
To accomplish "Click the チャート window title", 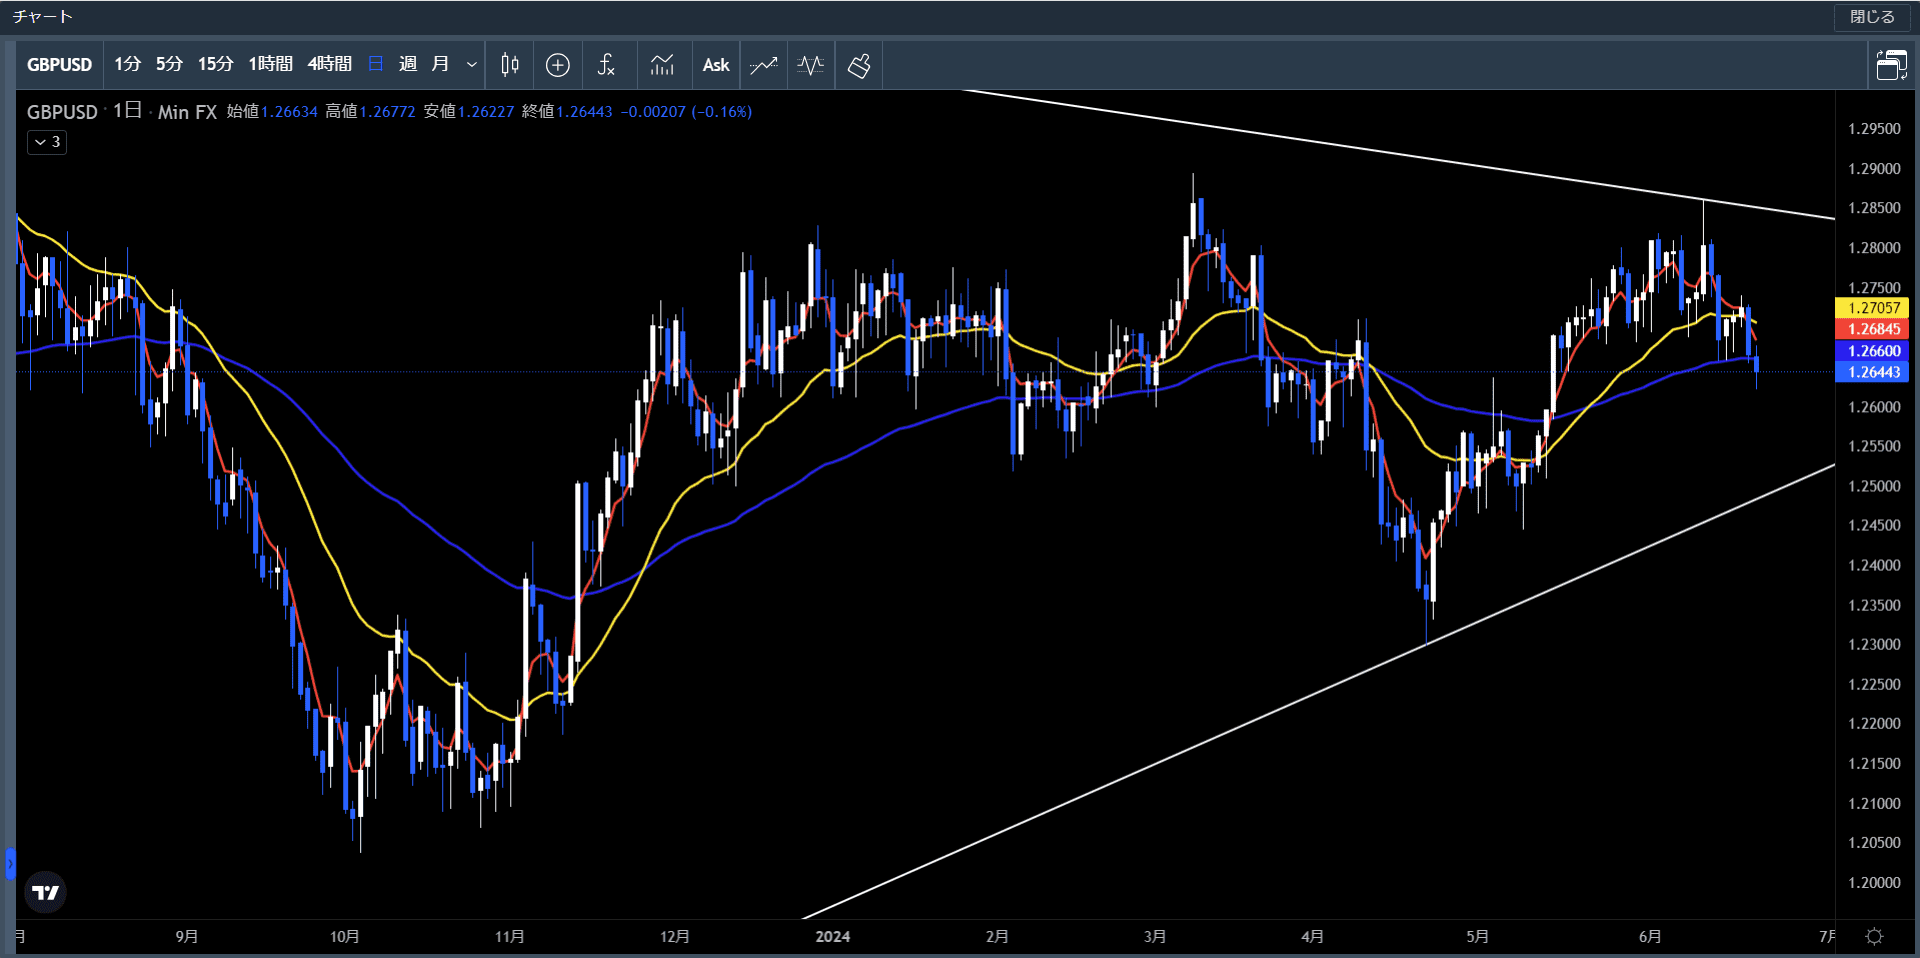I will click(42, 17).
